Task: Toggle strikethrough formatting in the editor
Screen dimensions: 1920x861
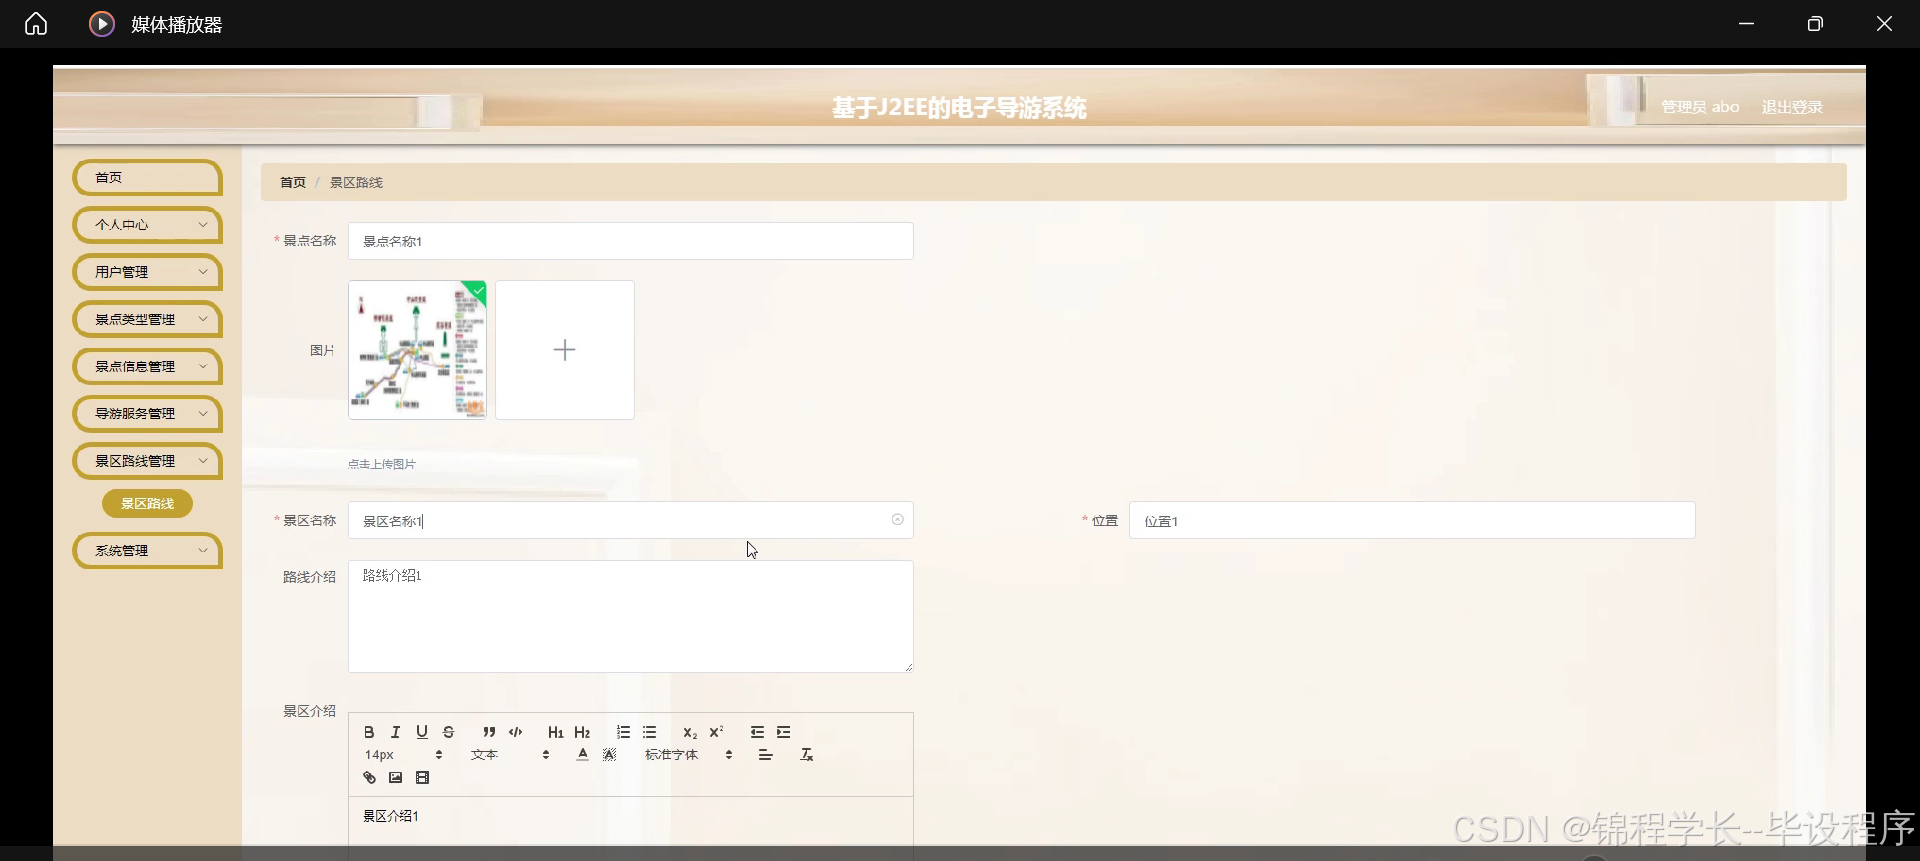Action: point(448,732)
